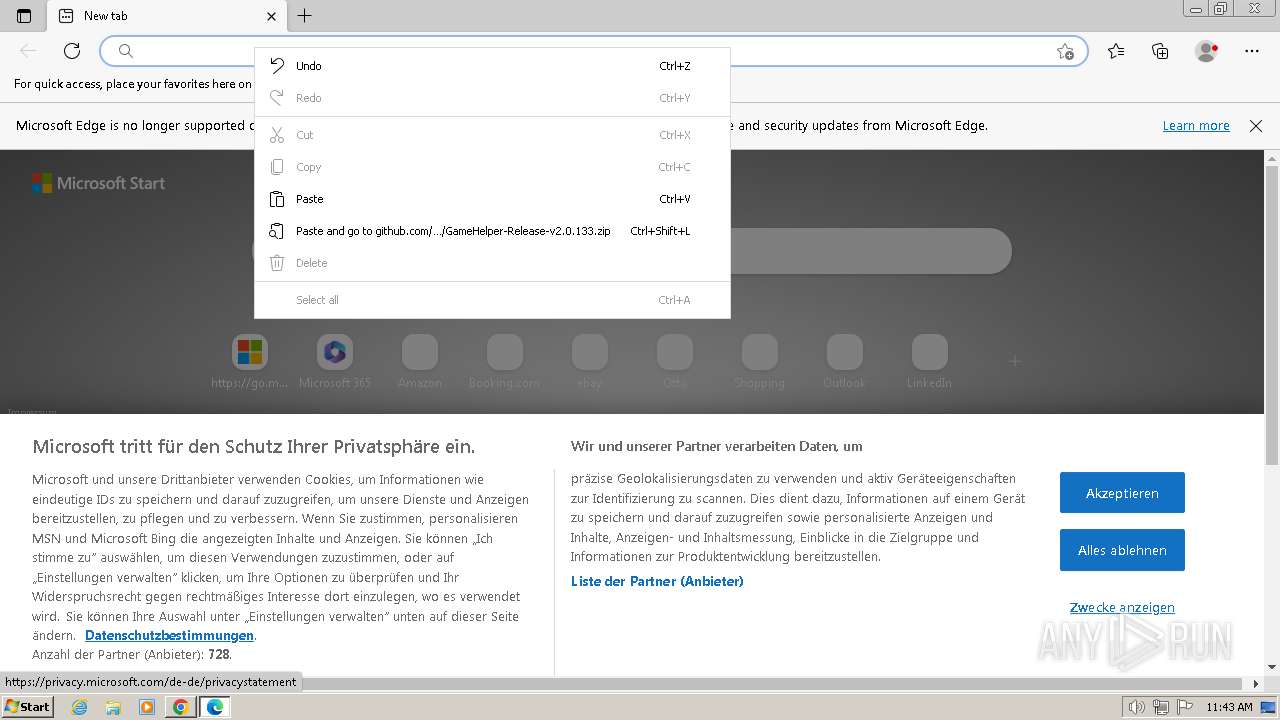The width and height of the screenshot is (1280, 720).
Task: Close the New tab tab
Action: [x=271, y=16]
